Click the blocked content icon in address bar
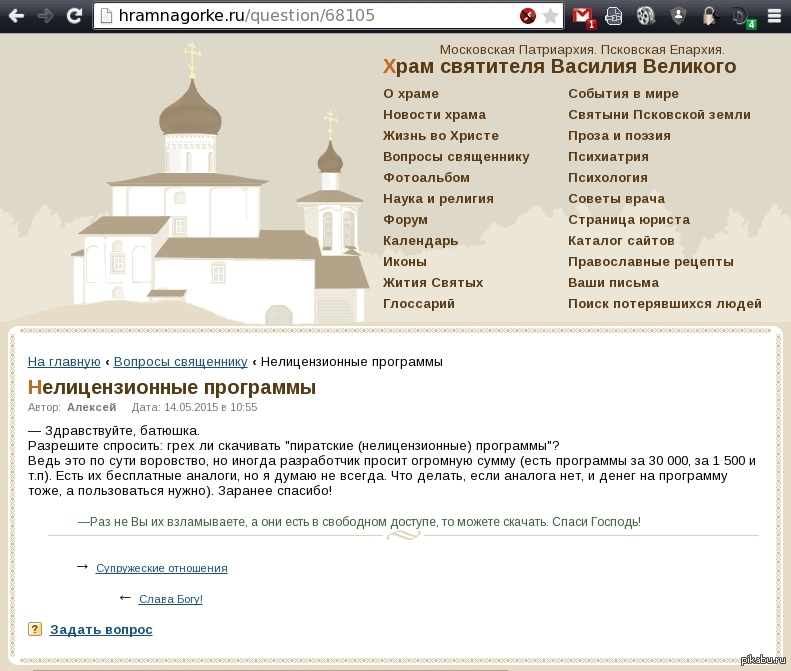Screen dimensions: 791x671 coord(528,16)
